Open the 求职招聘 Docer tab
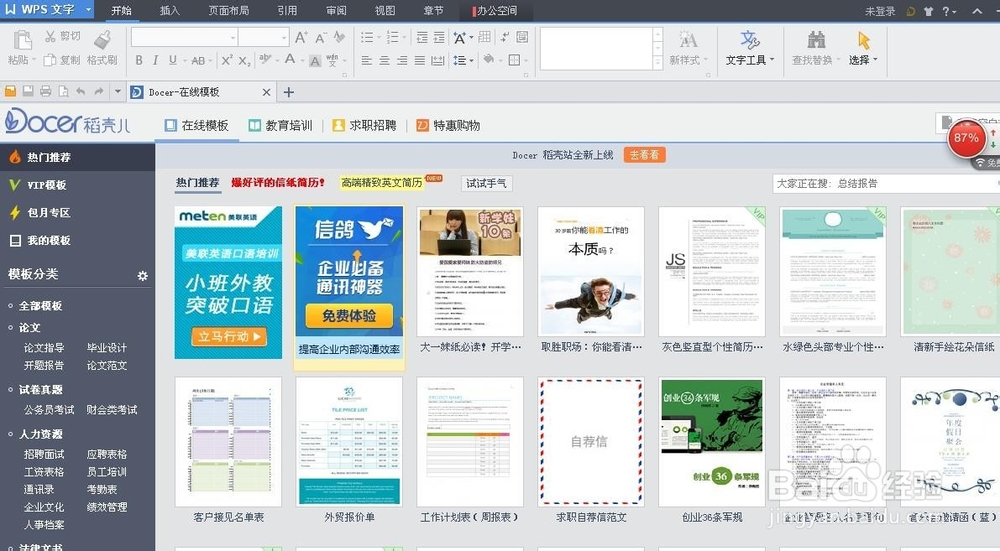 tap(365, 125)
